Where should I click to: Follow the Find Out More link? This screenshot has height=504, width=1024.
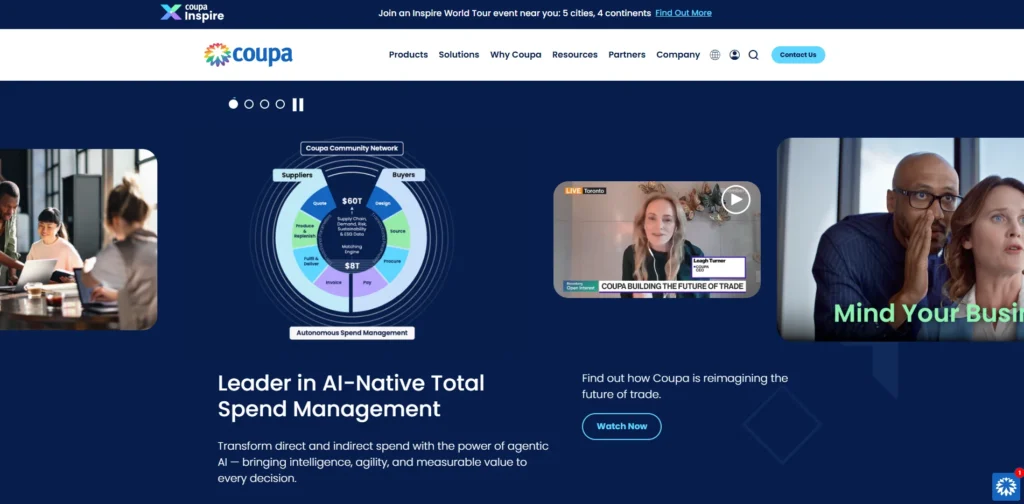683,13
